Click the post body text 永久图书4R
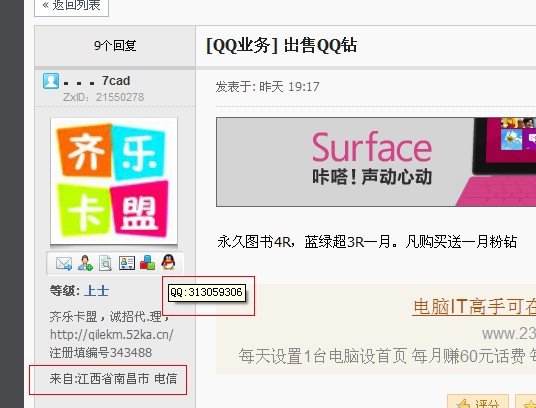Screen dimensions: 536x408 (x=255, y=242)
